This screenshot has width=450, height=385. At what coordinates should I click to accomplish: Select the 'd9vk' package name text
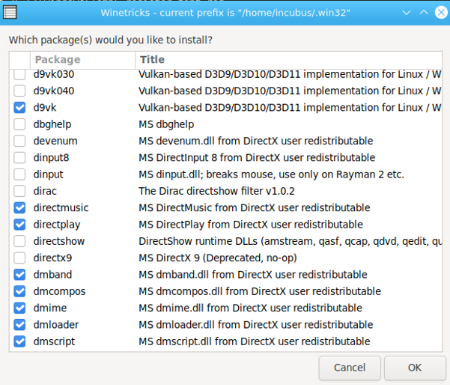(x=45, y=107)
